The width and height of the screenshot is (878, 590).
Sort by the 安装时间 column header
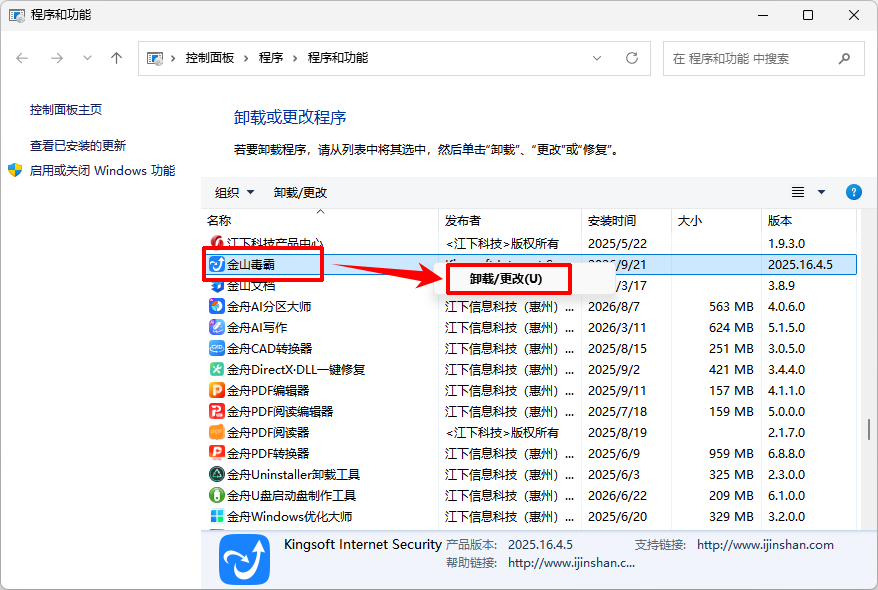point(627,221)
